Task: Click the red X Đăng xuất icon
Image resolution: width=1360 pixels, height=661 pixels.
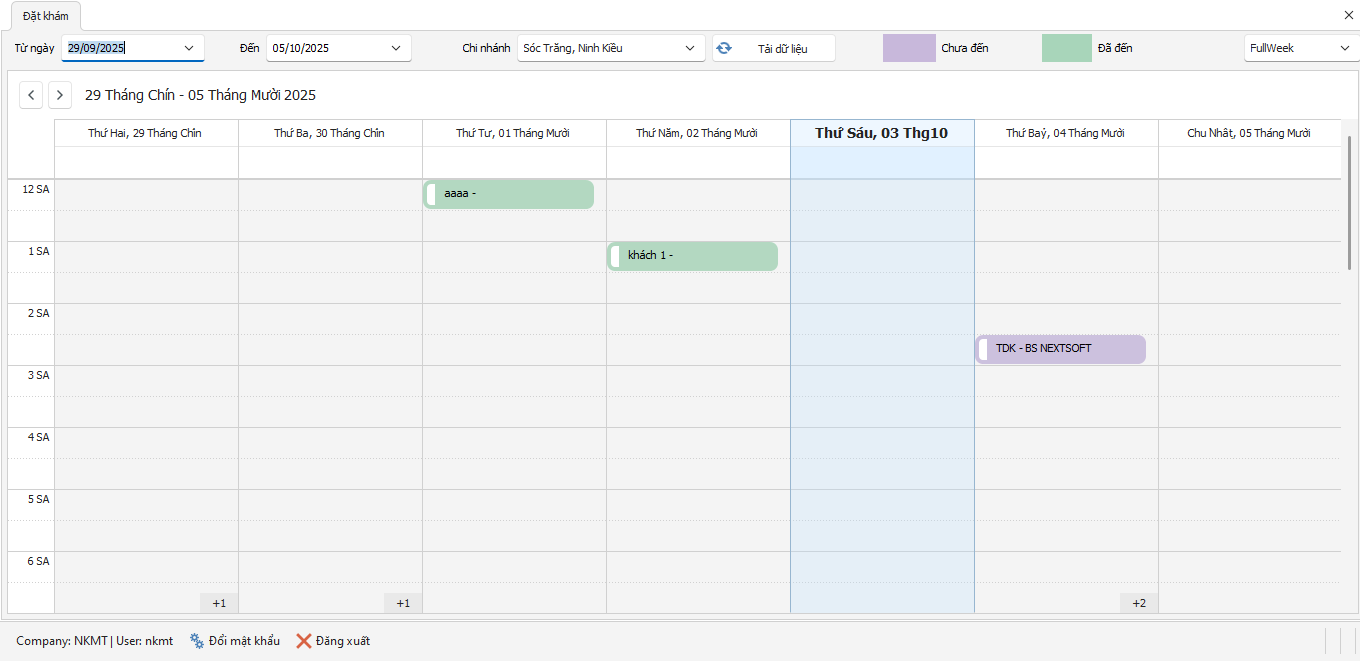Action: click(304, 641)
